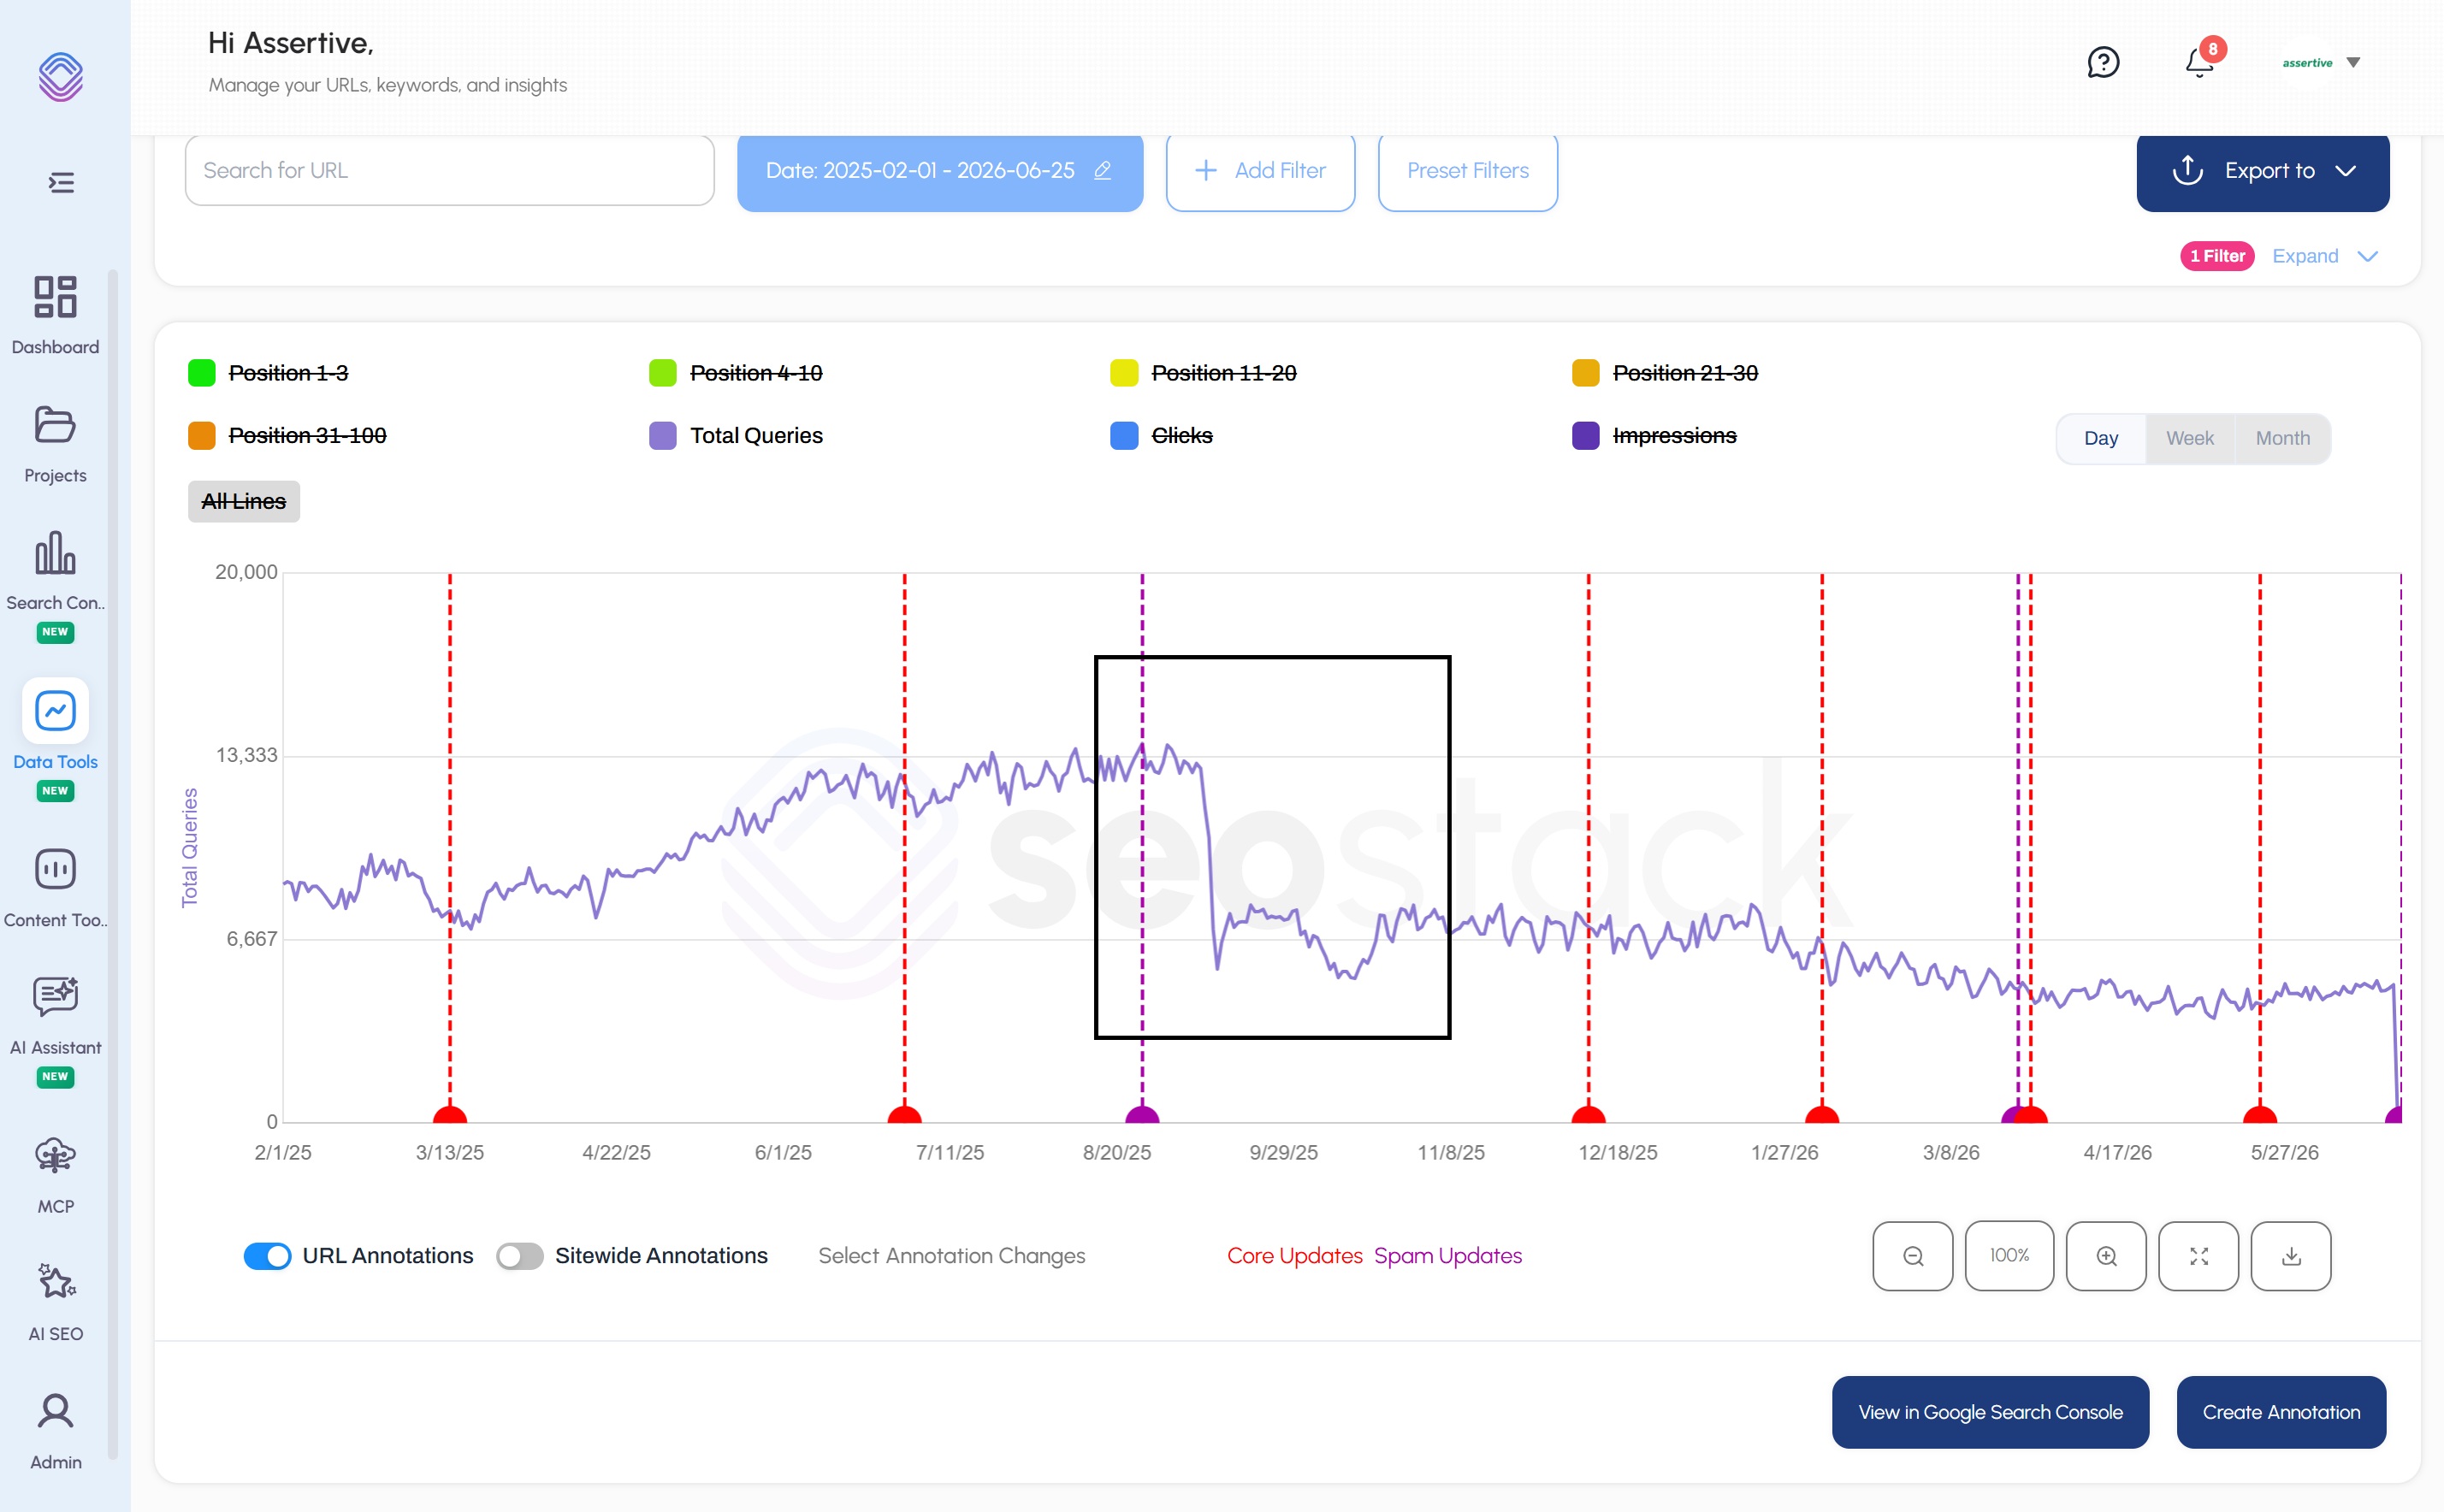Open Search Console bar chart icon
The image size is (2444, 1512).
click(x=55, y=553)
